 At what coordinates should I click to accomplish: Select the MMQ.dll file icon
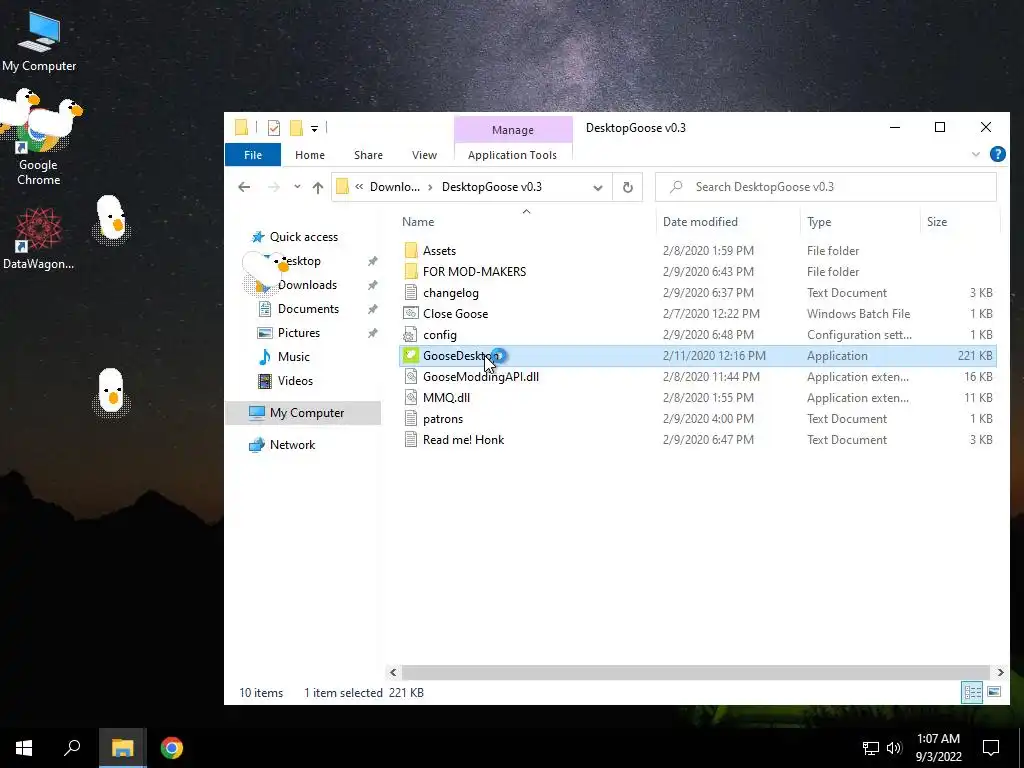click(411, 398)
